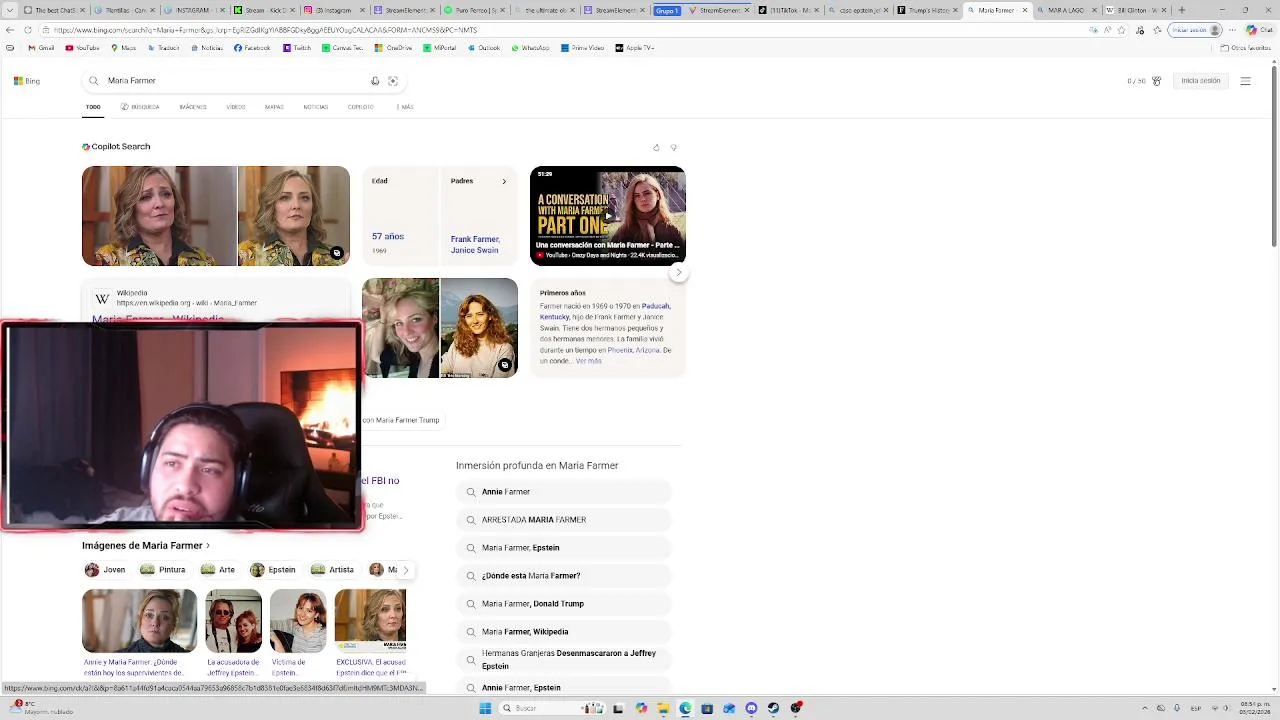1280x720 pixels.
Task: Filter images by Arte chip
Action: [218, 570]
